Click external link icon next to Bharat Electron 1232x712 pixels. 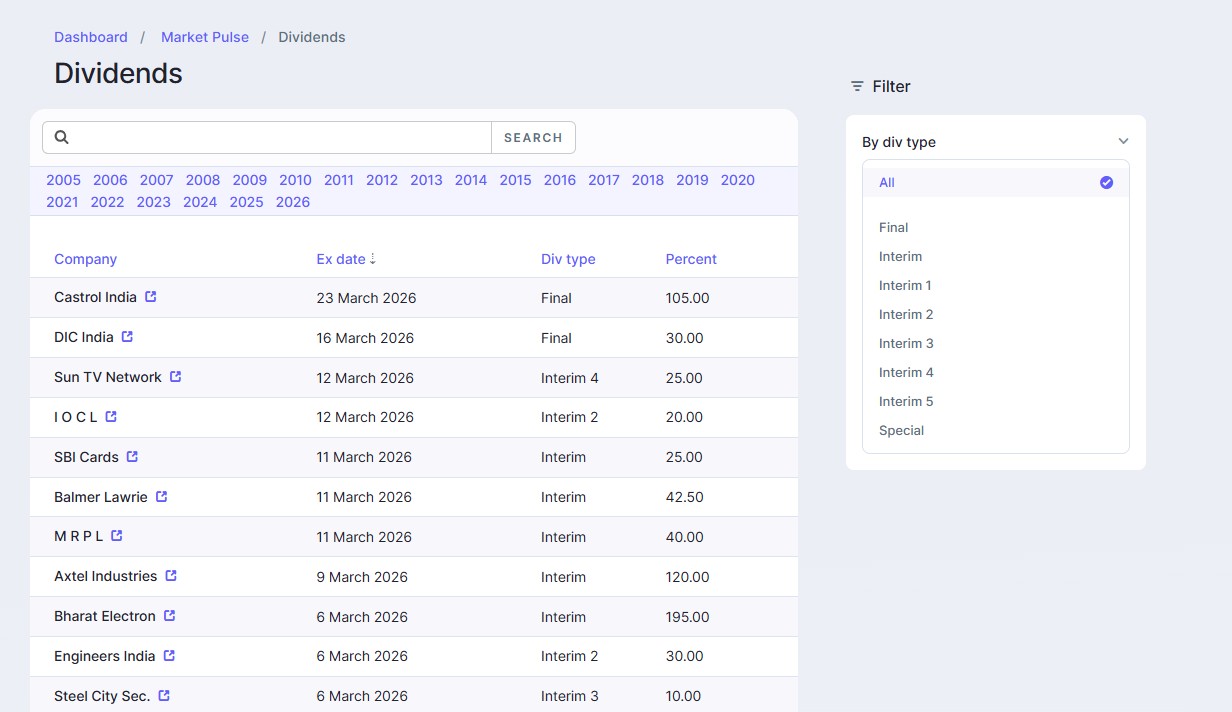170,616
